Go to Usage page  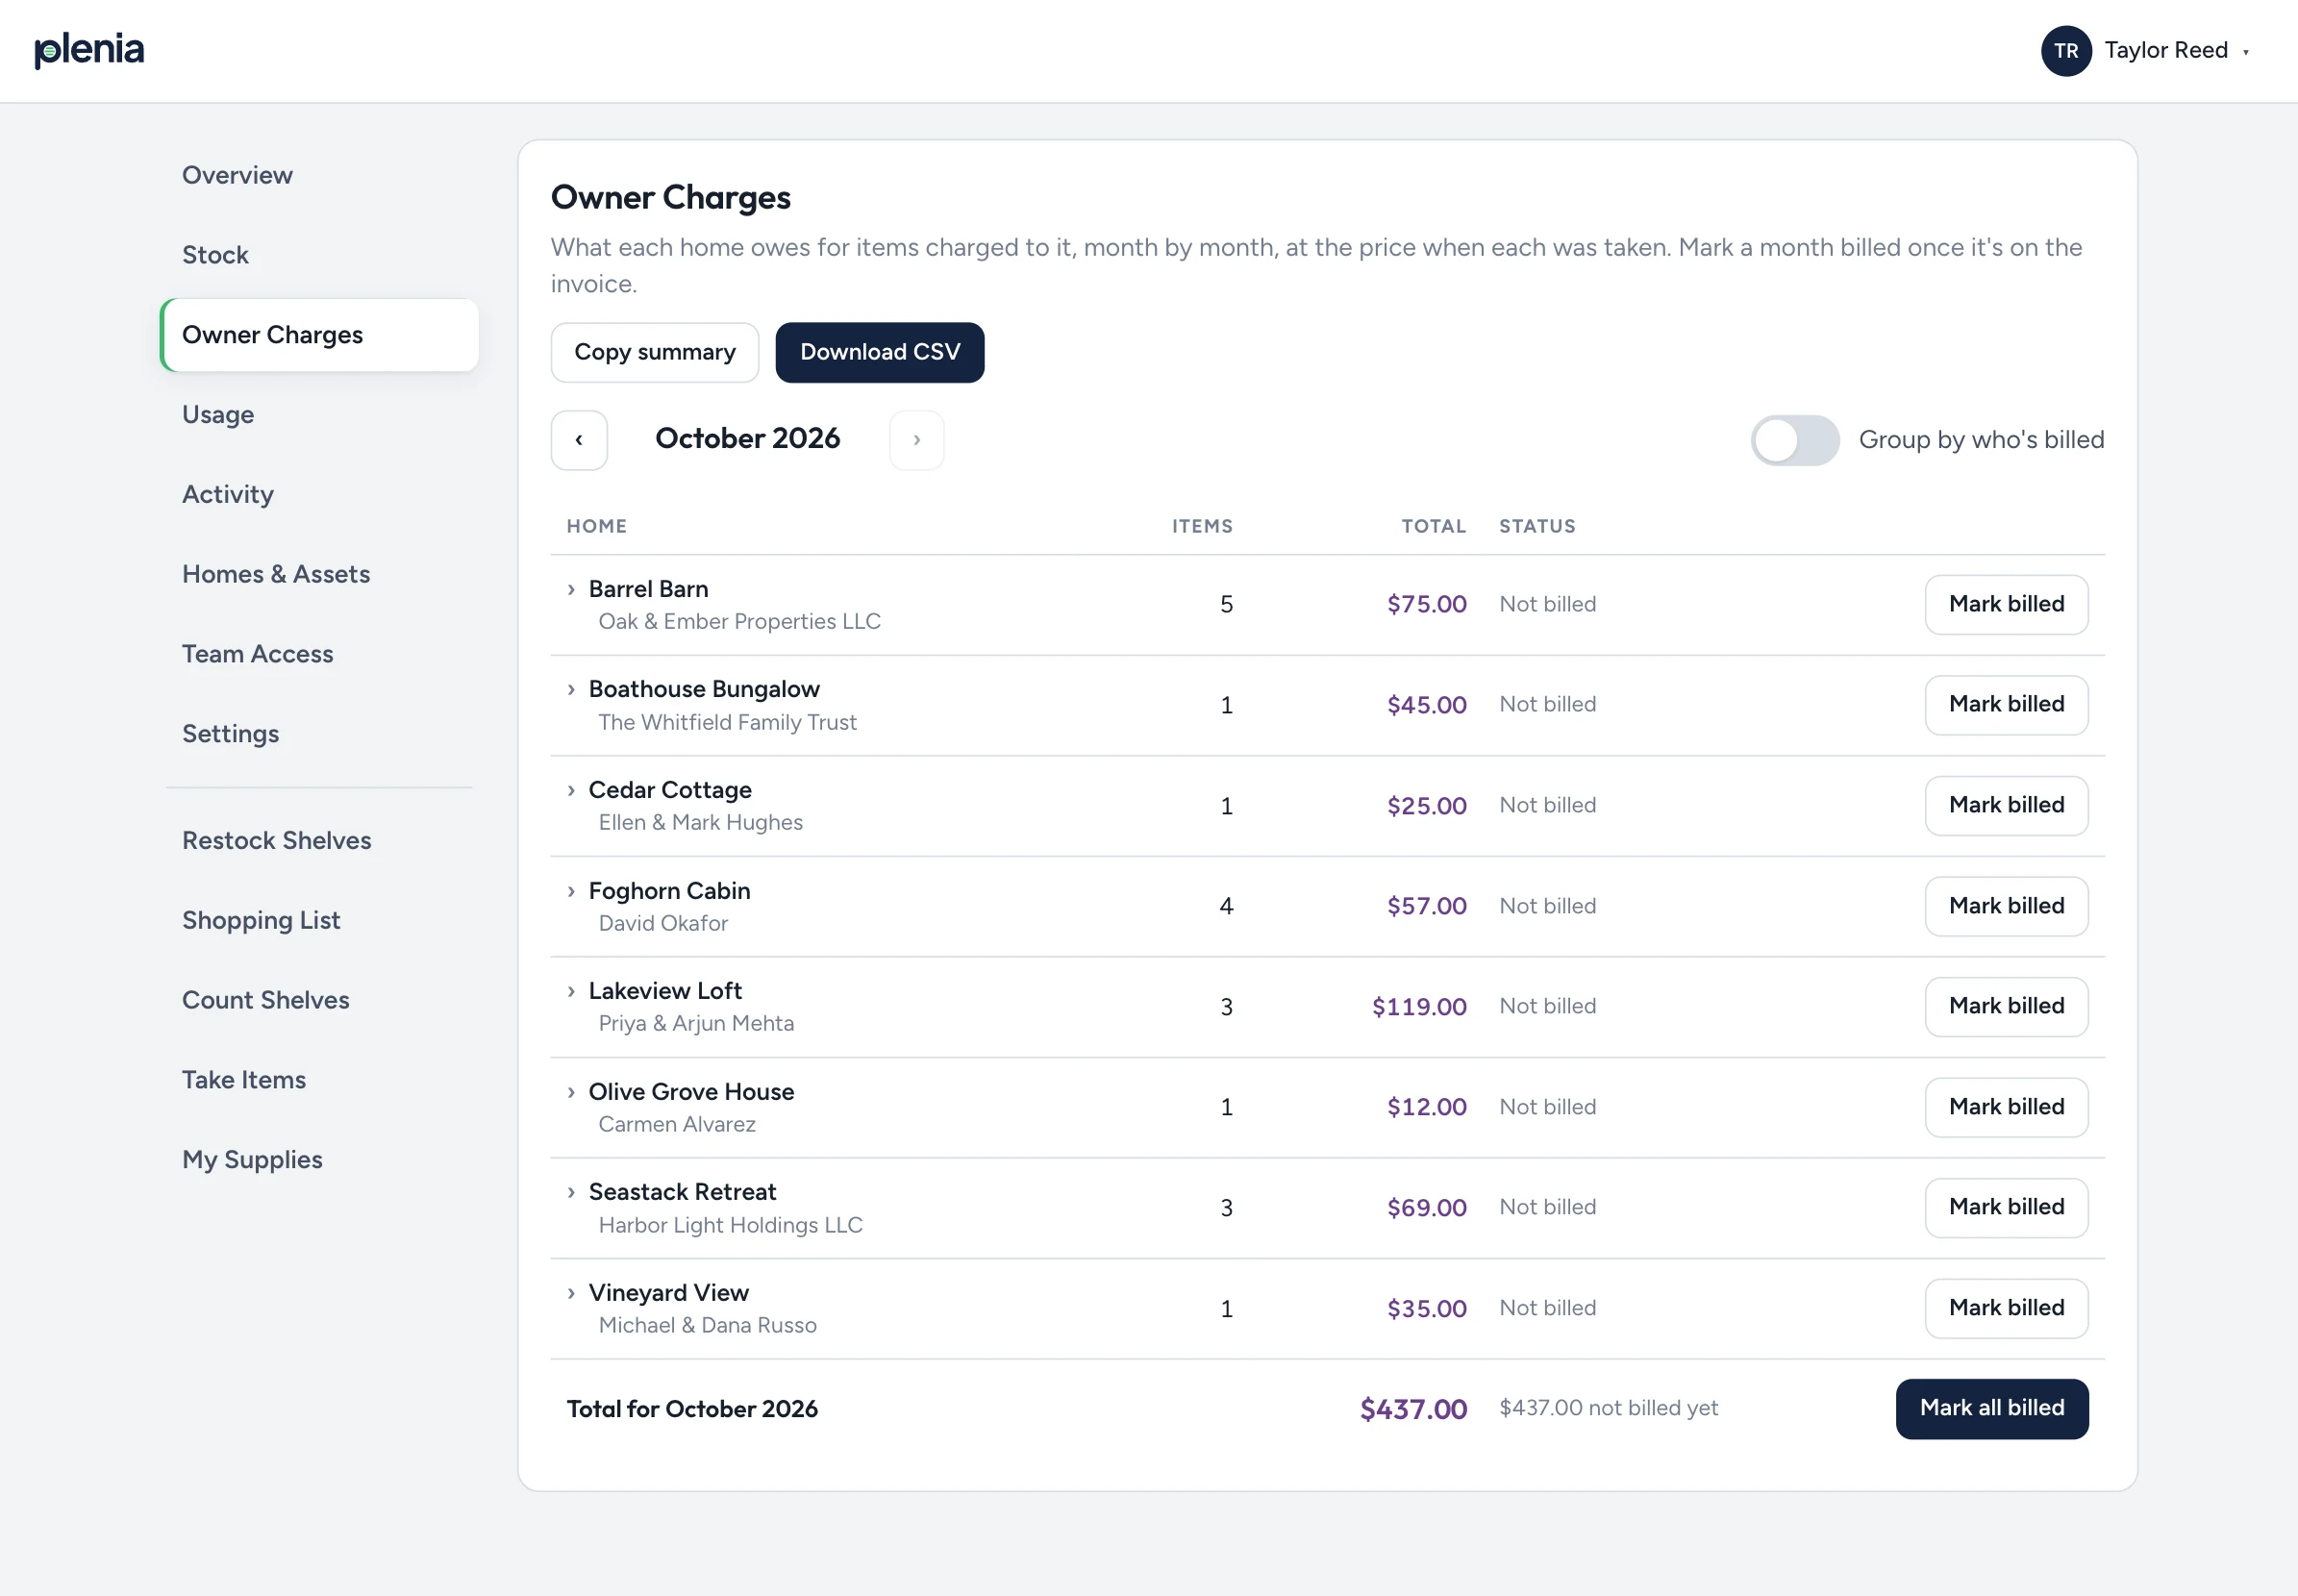(320, 415)
